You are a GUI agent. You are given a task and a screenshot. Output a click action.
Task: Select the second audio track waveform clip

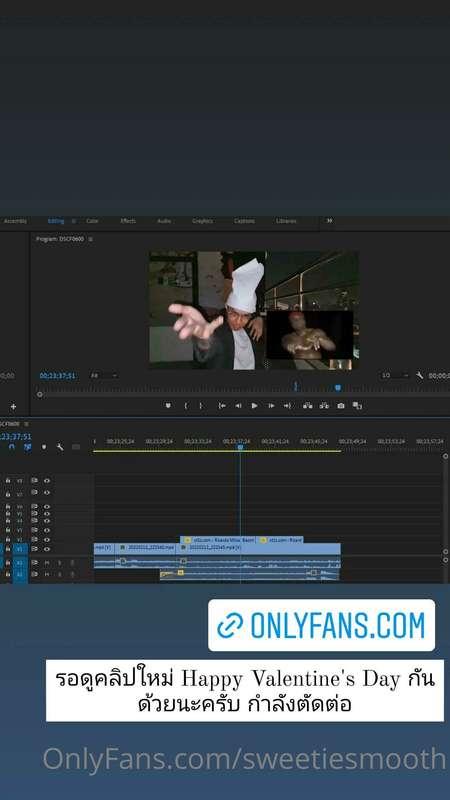(x=249, y=575)
